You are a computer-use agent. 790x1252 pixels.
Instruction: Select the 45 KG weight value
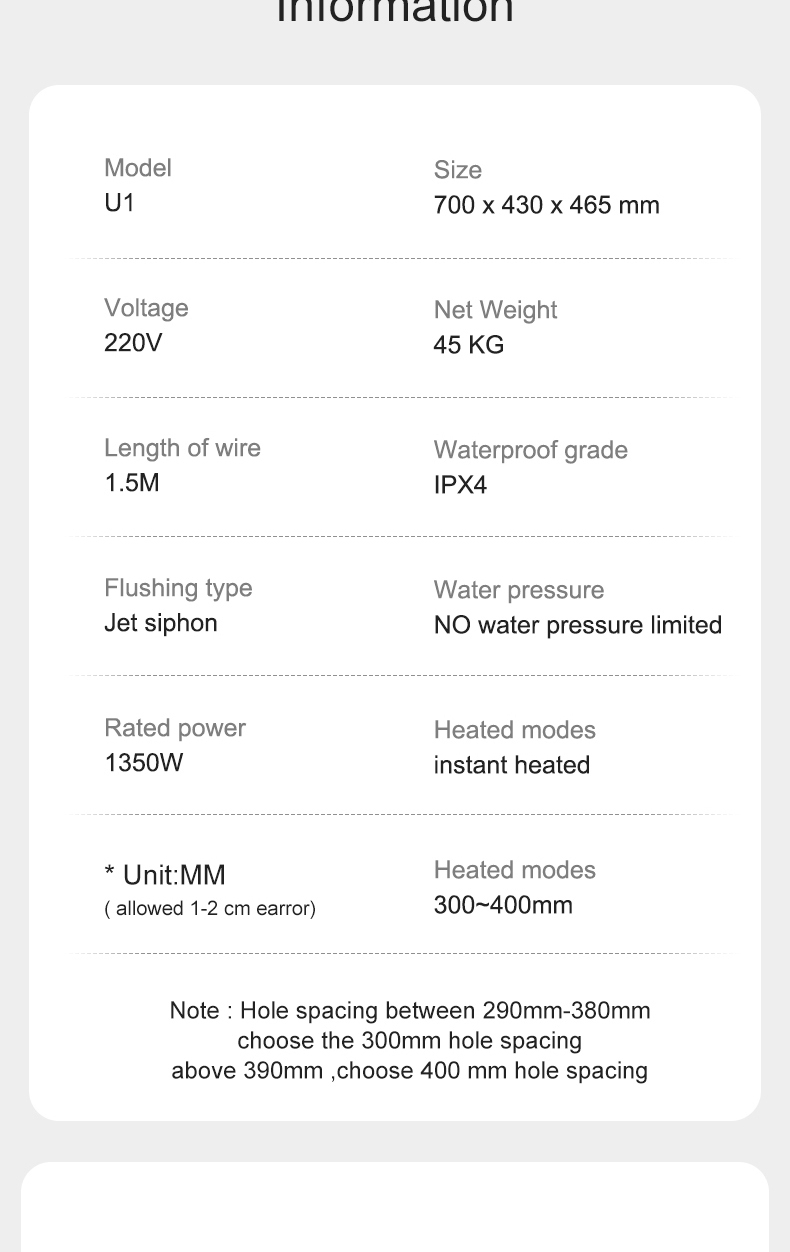click(x=468, y=345)
